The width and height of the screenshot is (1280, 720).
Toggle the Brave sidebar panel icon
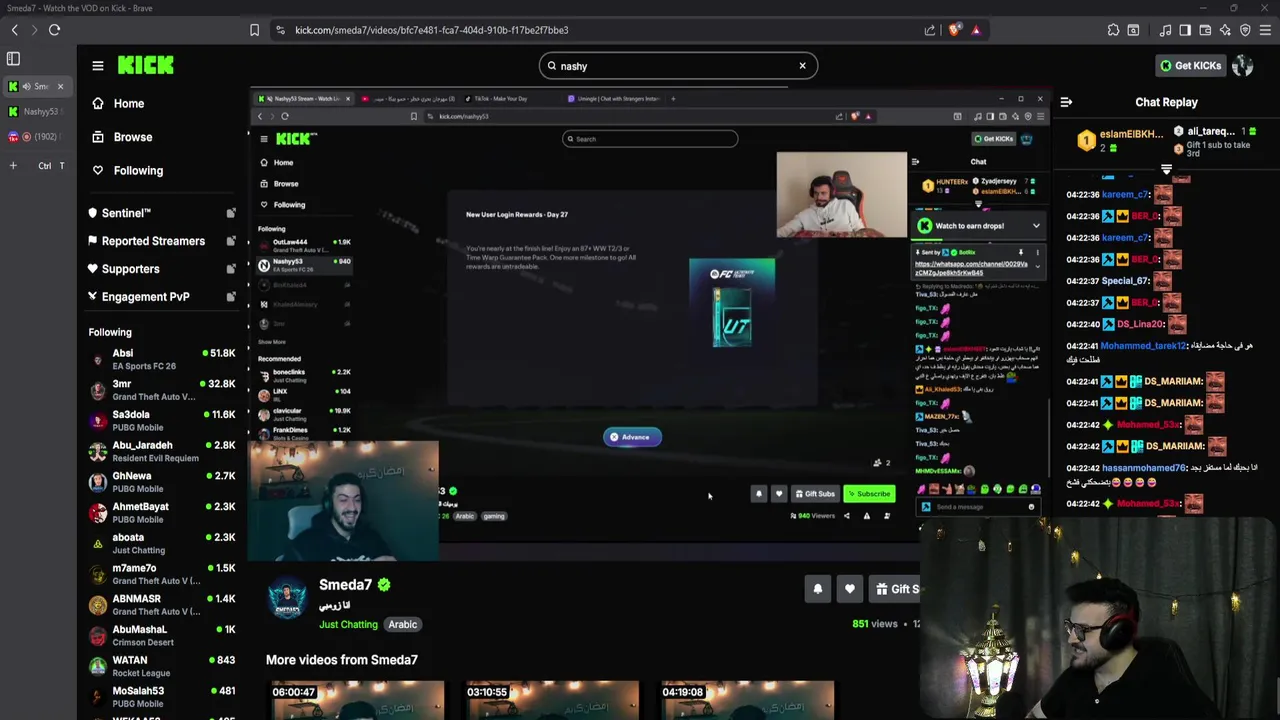point(1185,30)
